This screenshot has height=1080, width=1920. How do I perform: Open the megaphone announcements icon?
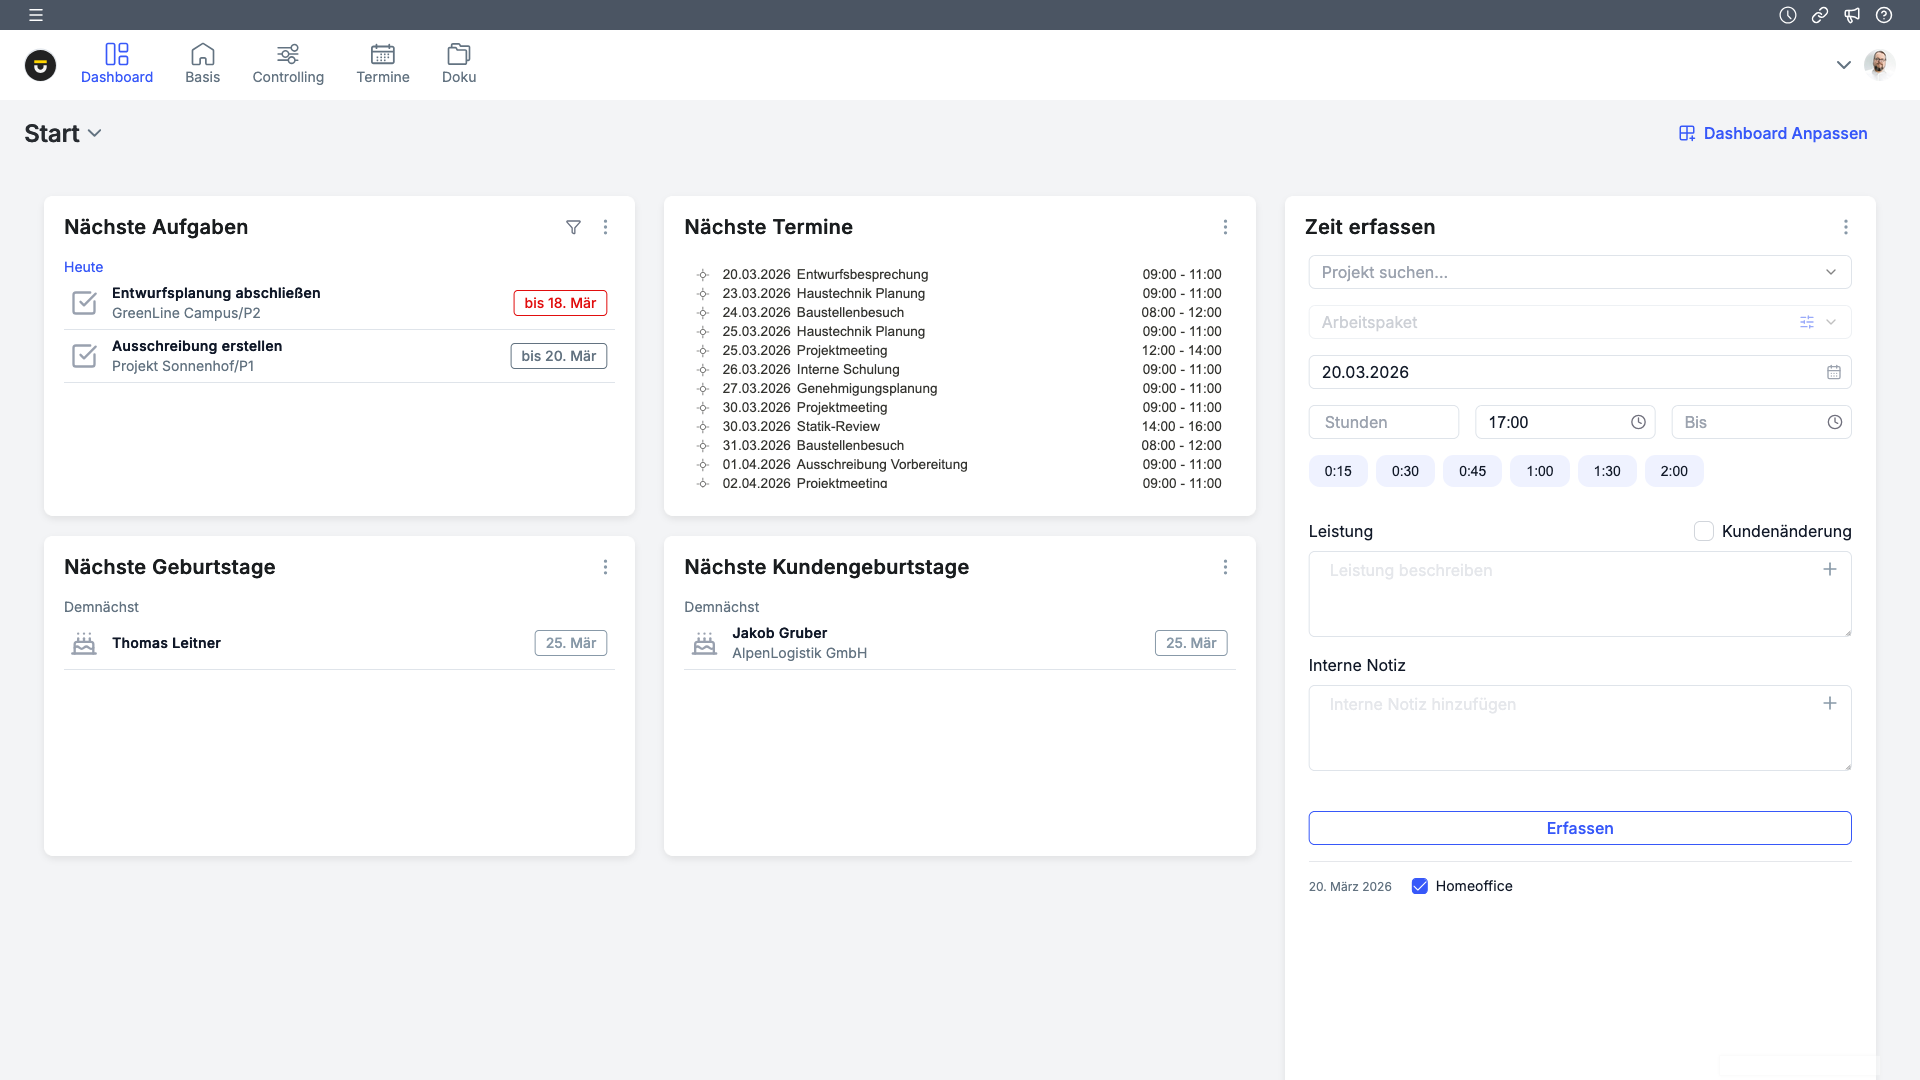point(1852,15)
